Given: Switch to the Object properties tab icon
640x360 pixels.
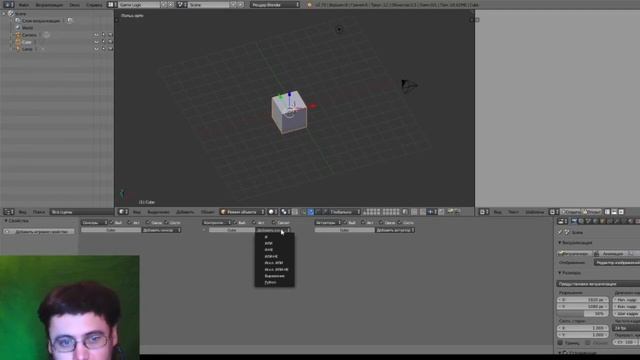Looking at the screenshot, I should (602, 221).
